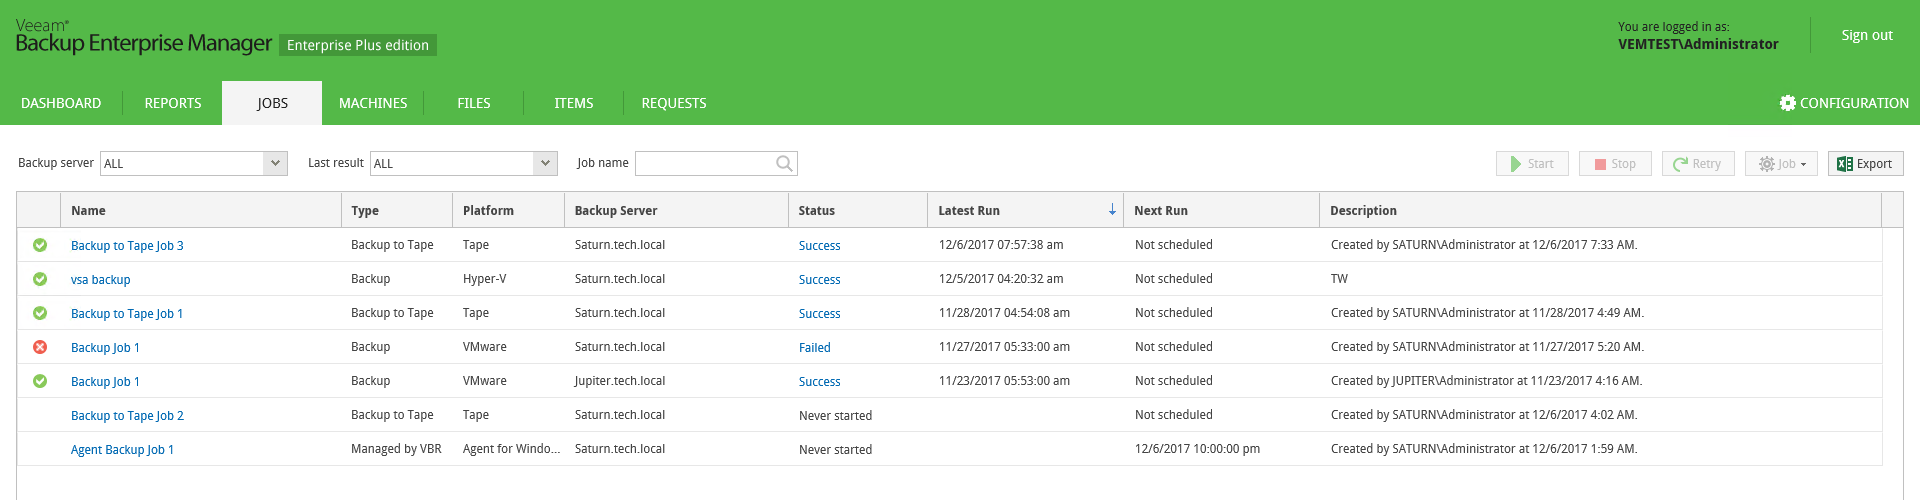The image size is (1920, 500).
Task: Open the Backup to Tape Job 1 link
Action: coord(127,314)
